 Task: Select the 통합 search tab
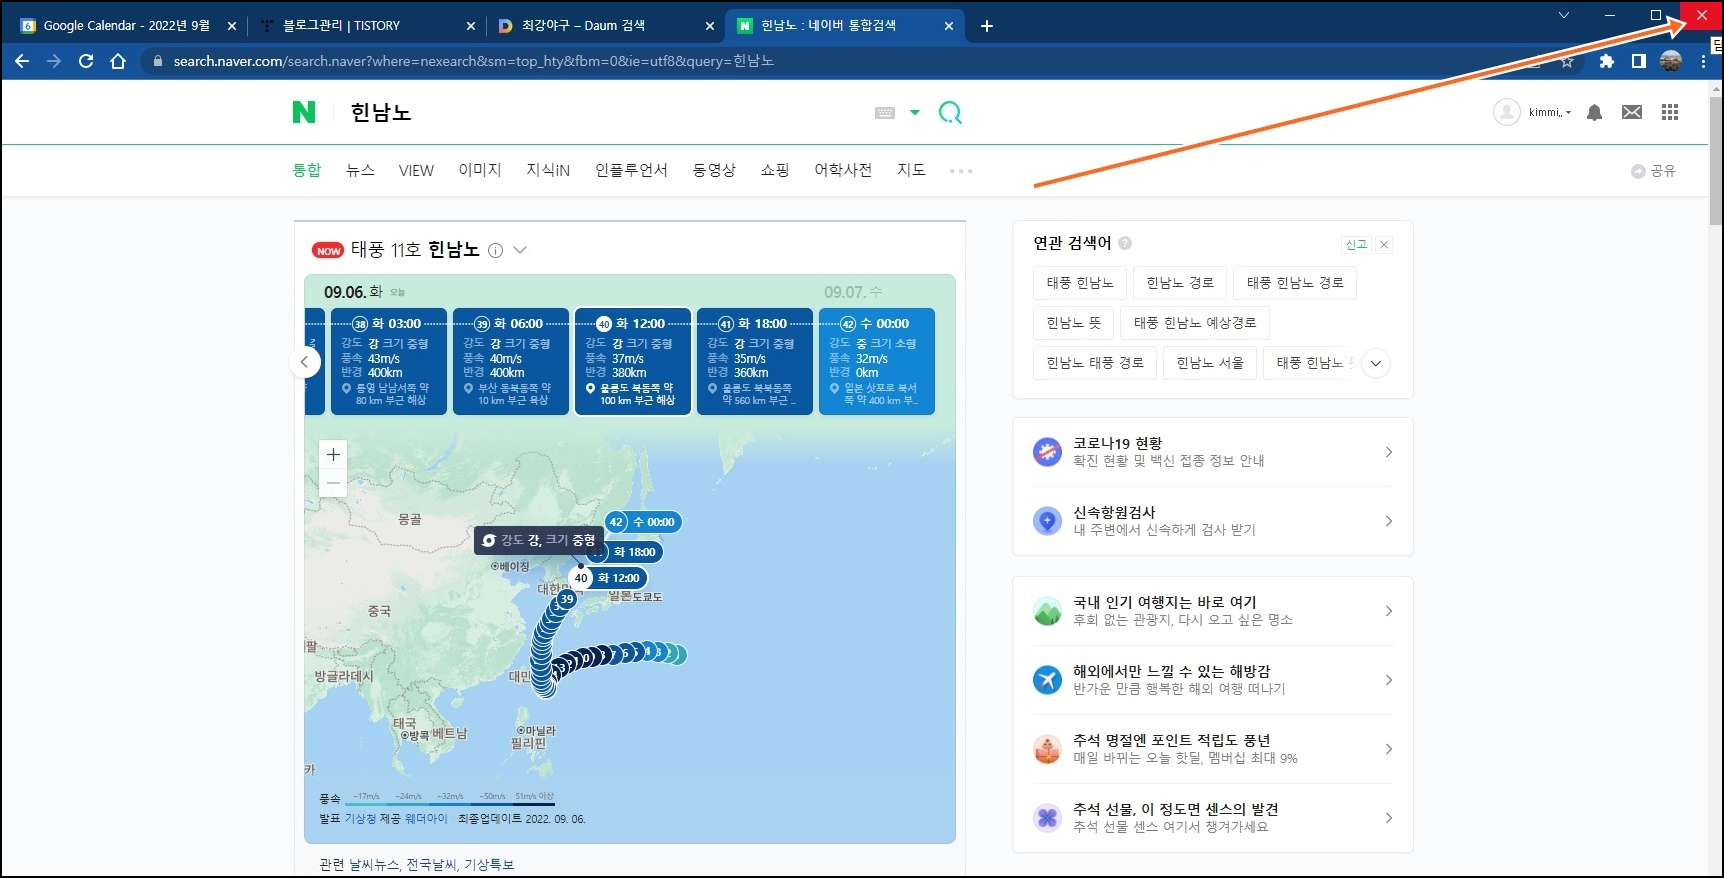click(307, 170)
